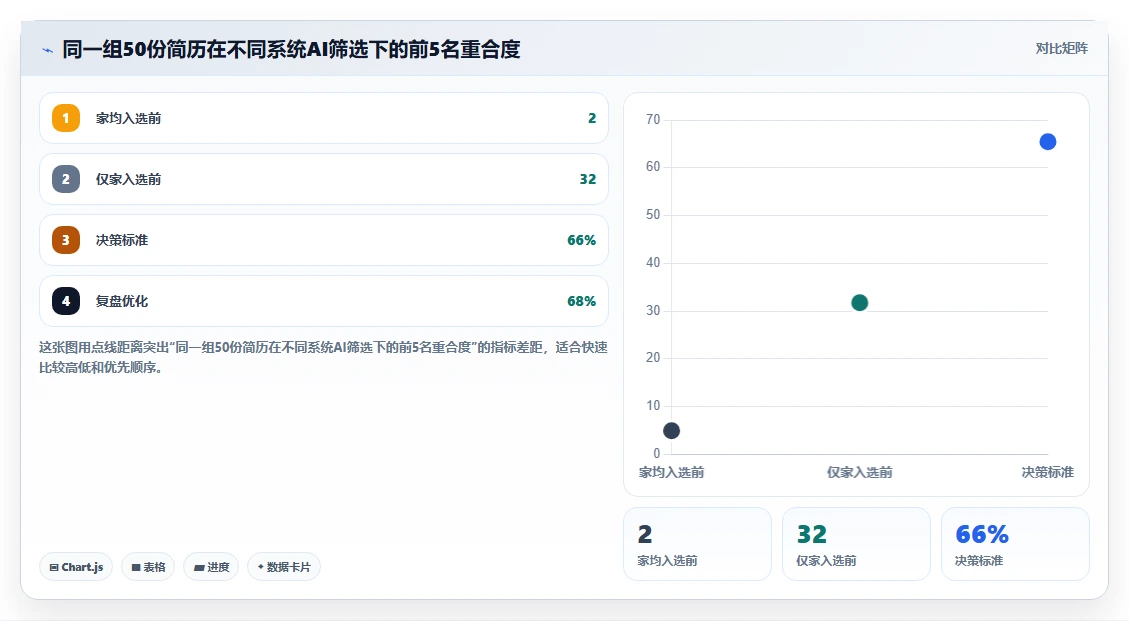Screen dimensions: 1129x621
Task: Click the value 32 in 仅家入选前 list row
Action: click(x=588, y=179)
